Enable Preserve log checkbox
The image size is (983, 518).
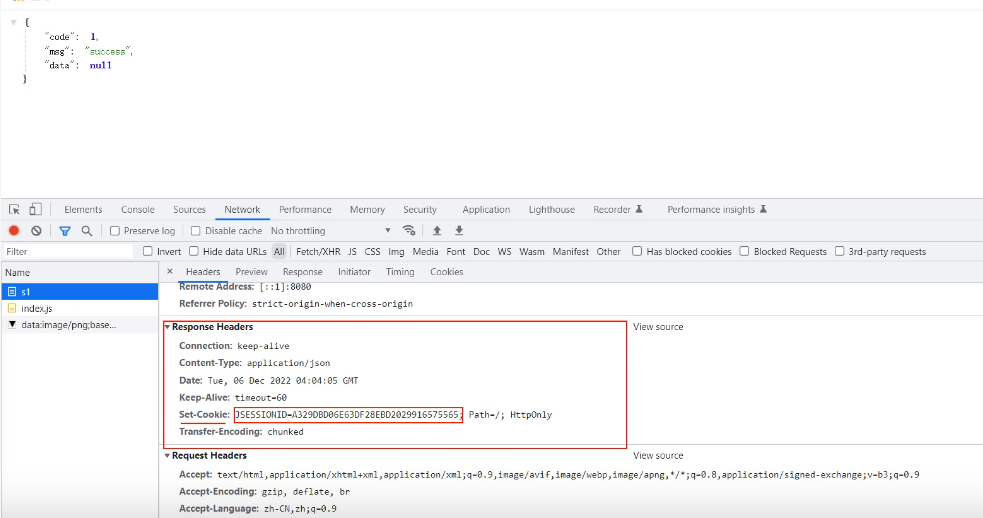click(x=115, y=231)
